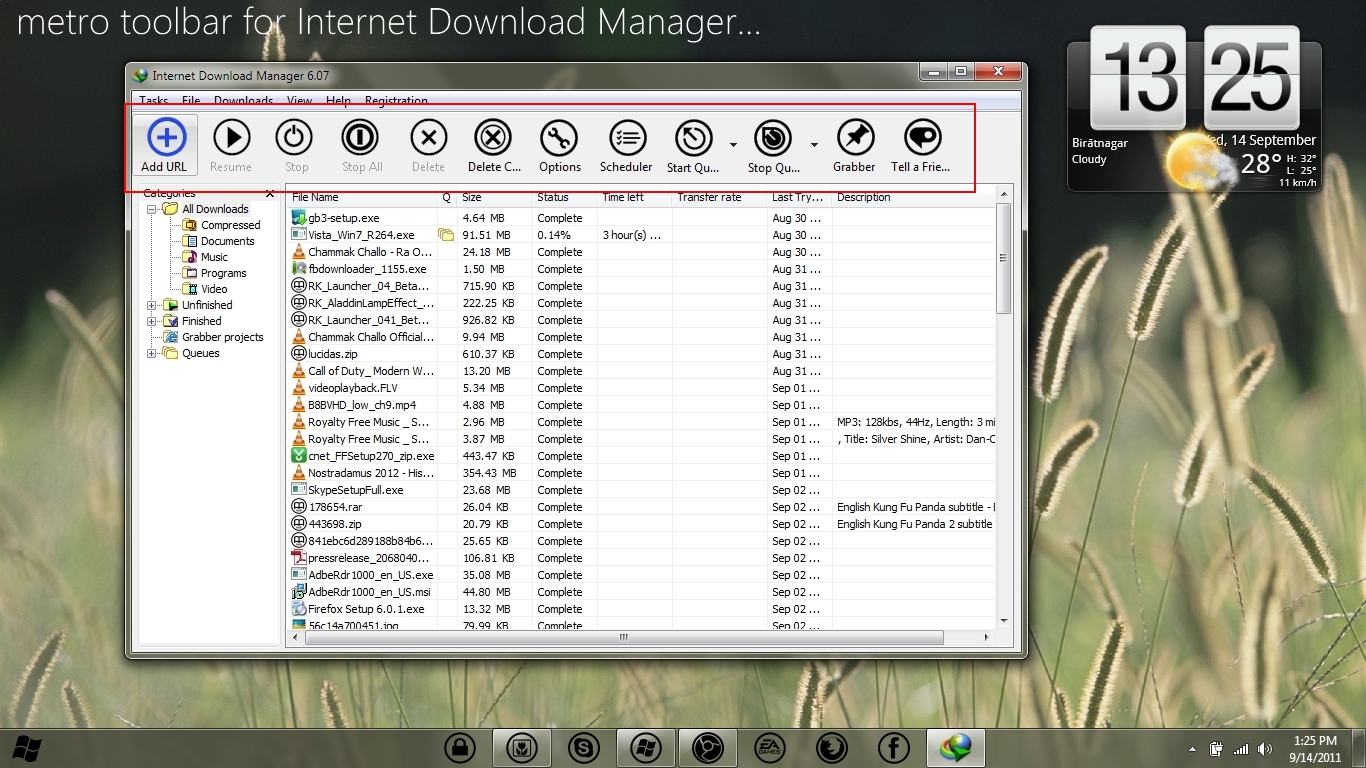Open the Grabber pin icon
The width and height of the screenshot is (1366, 768).
855,137
